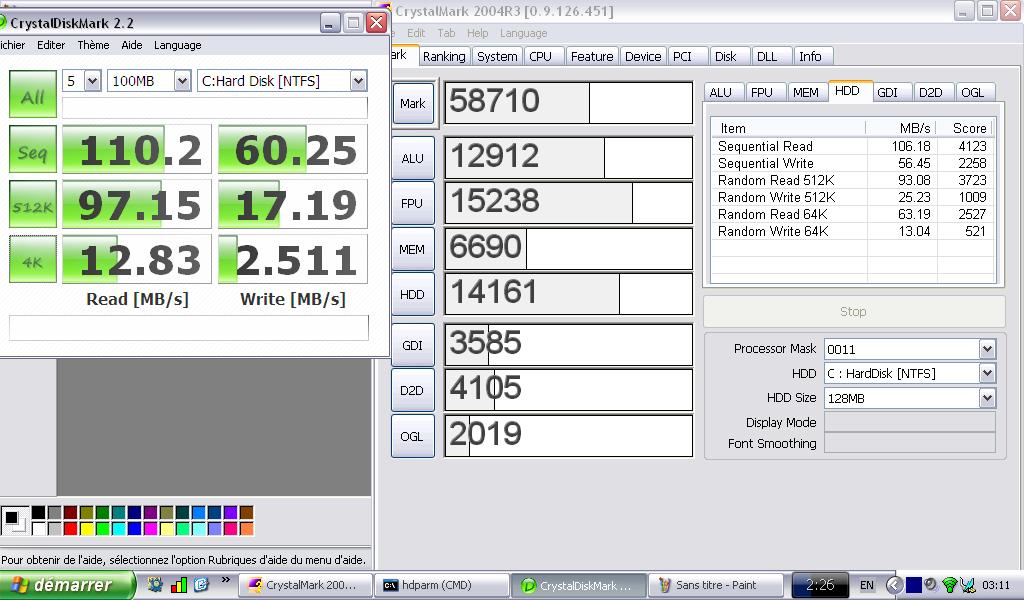
Task: Switch to the Device tab in CrystalMark
Action: tap(643, 56)
